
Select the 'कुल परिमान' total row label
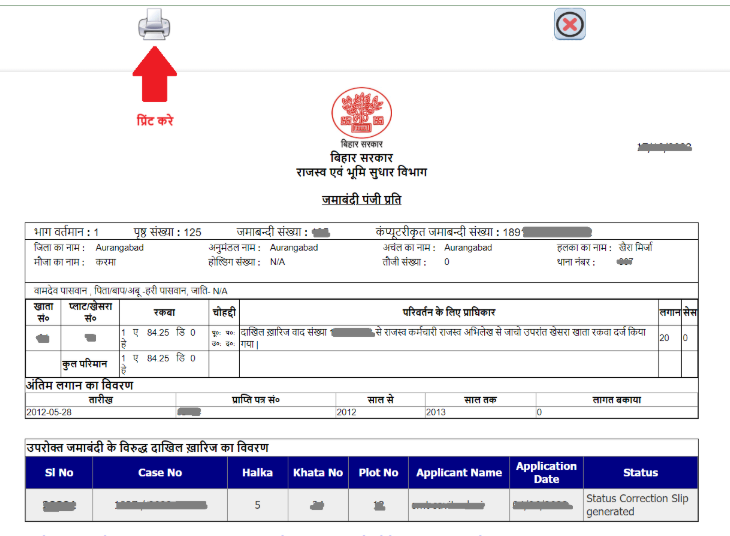click(x=83, y=363)
